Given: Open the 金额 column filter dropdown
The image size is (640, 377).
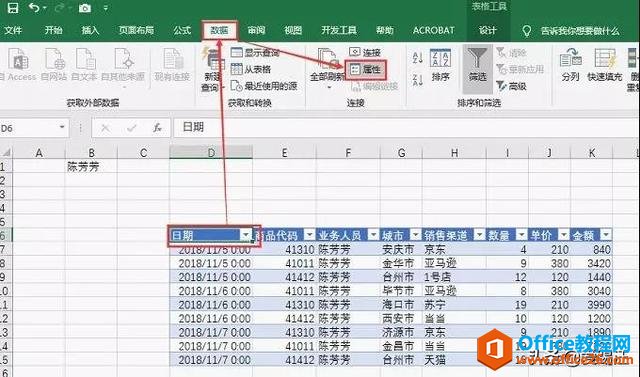Looking at the screenshot, I should point(606,235).
